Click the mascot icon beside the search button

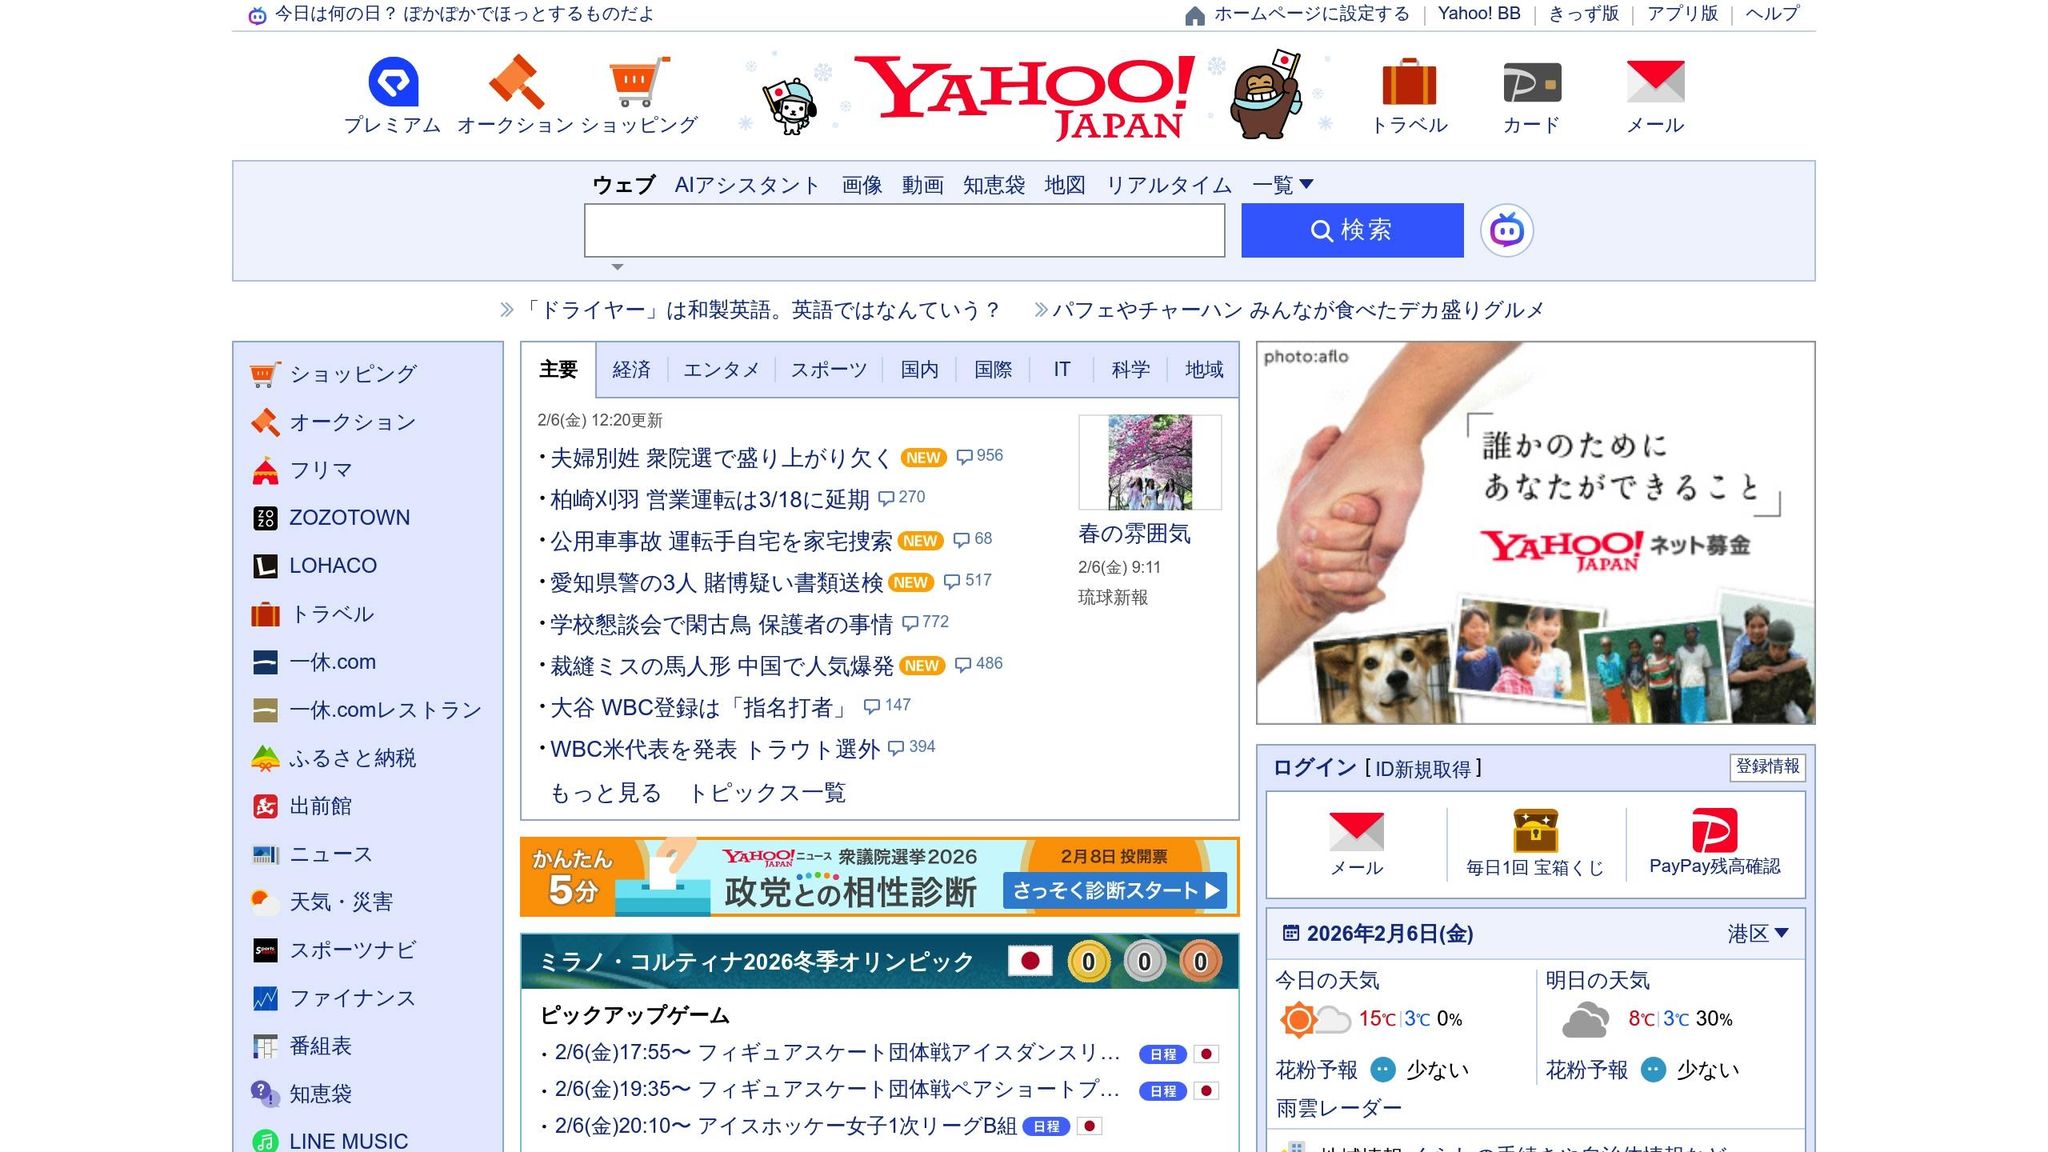[x=1509, y=229]
